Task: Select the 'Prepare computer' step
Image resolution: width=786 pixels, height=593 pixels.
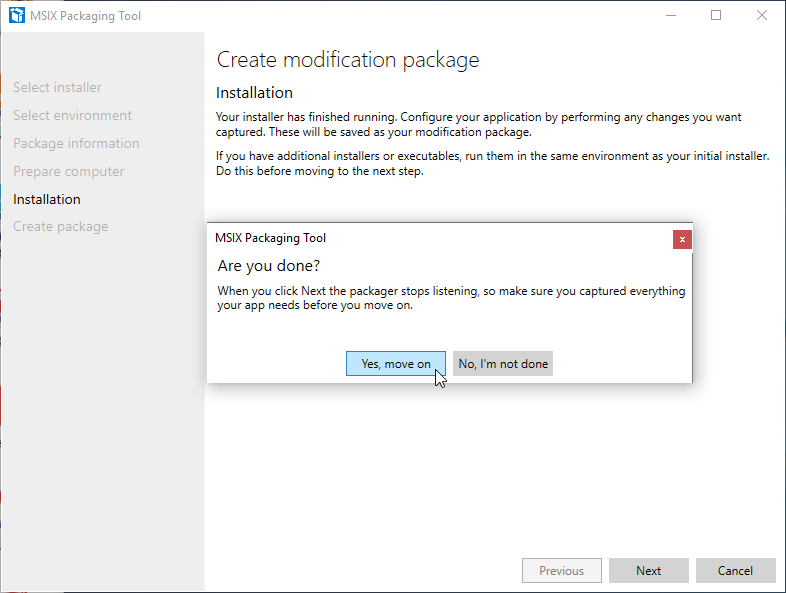Action: tap(68, 172)
